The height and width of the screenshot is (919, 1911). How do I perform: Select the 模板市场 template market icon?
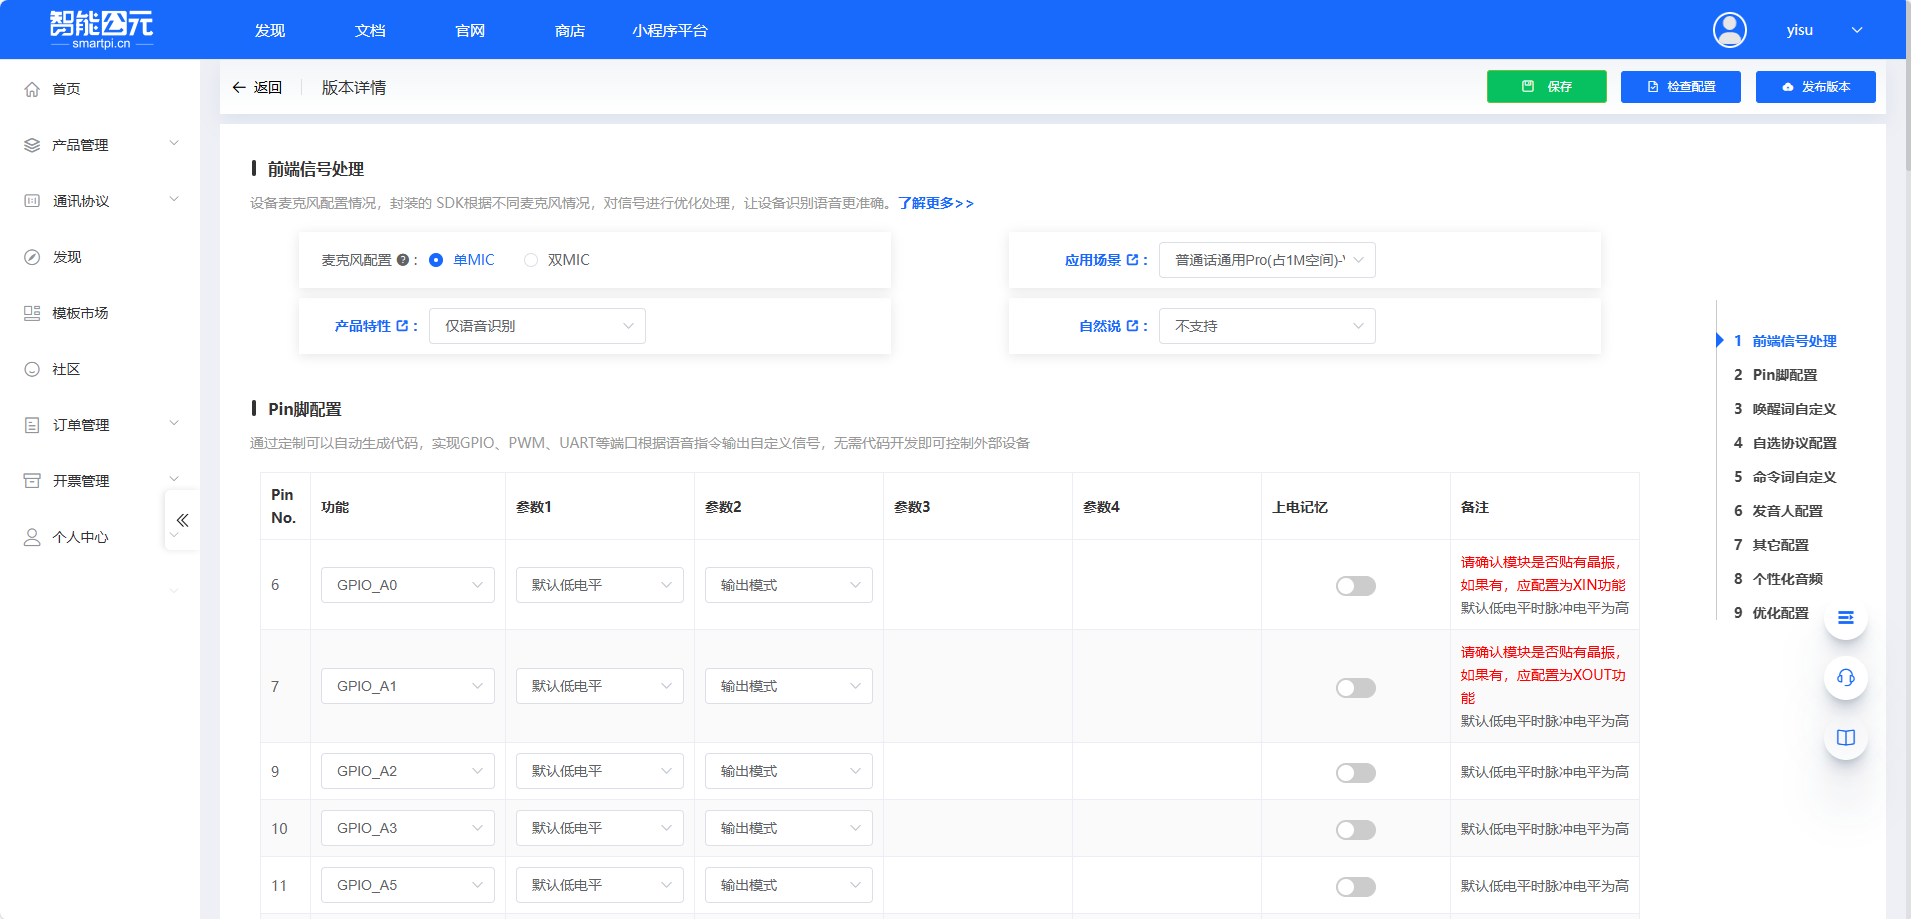coord(31,312)
